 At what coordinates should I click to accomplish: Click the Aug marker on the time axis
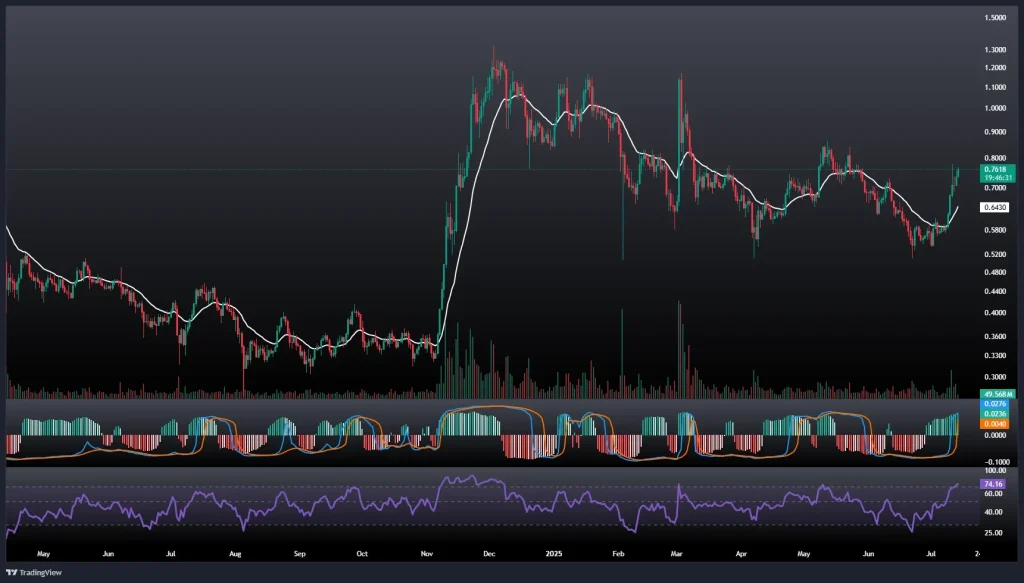[236, 551]
